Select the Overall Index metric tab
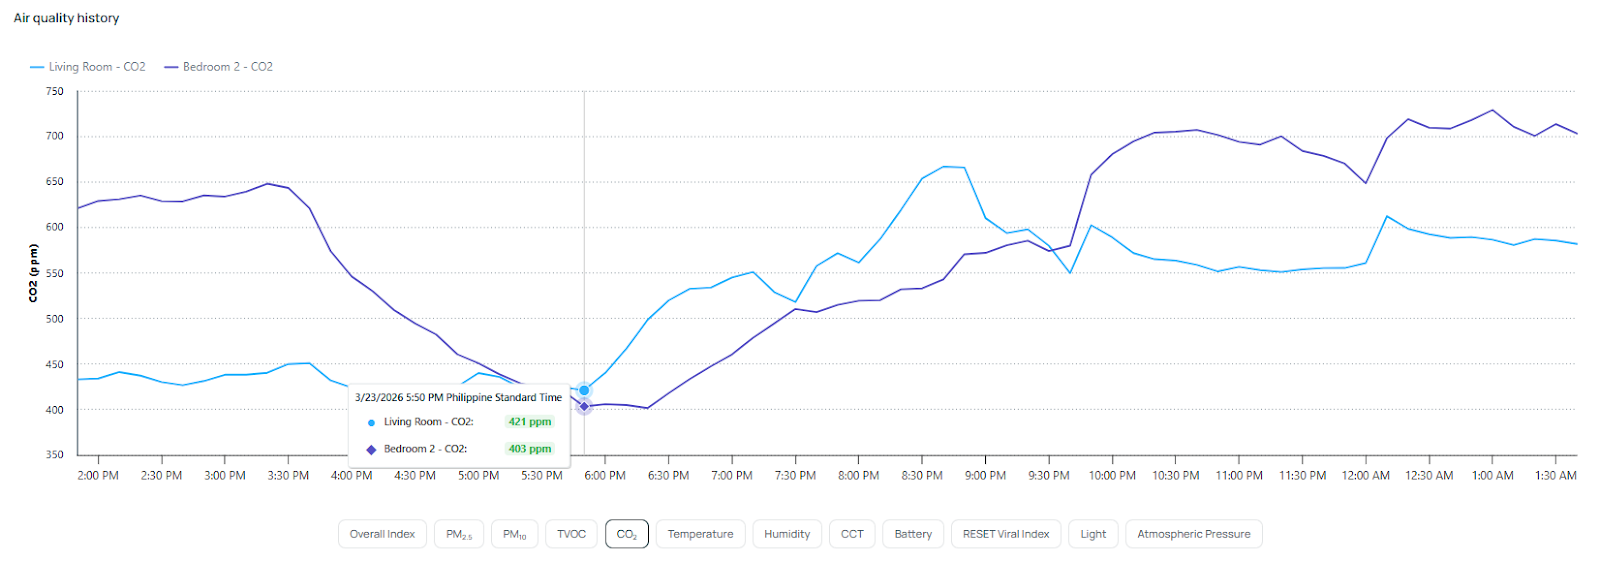This screenshot has height=561, width=1600. 382,534
